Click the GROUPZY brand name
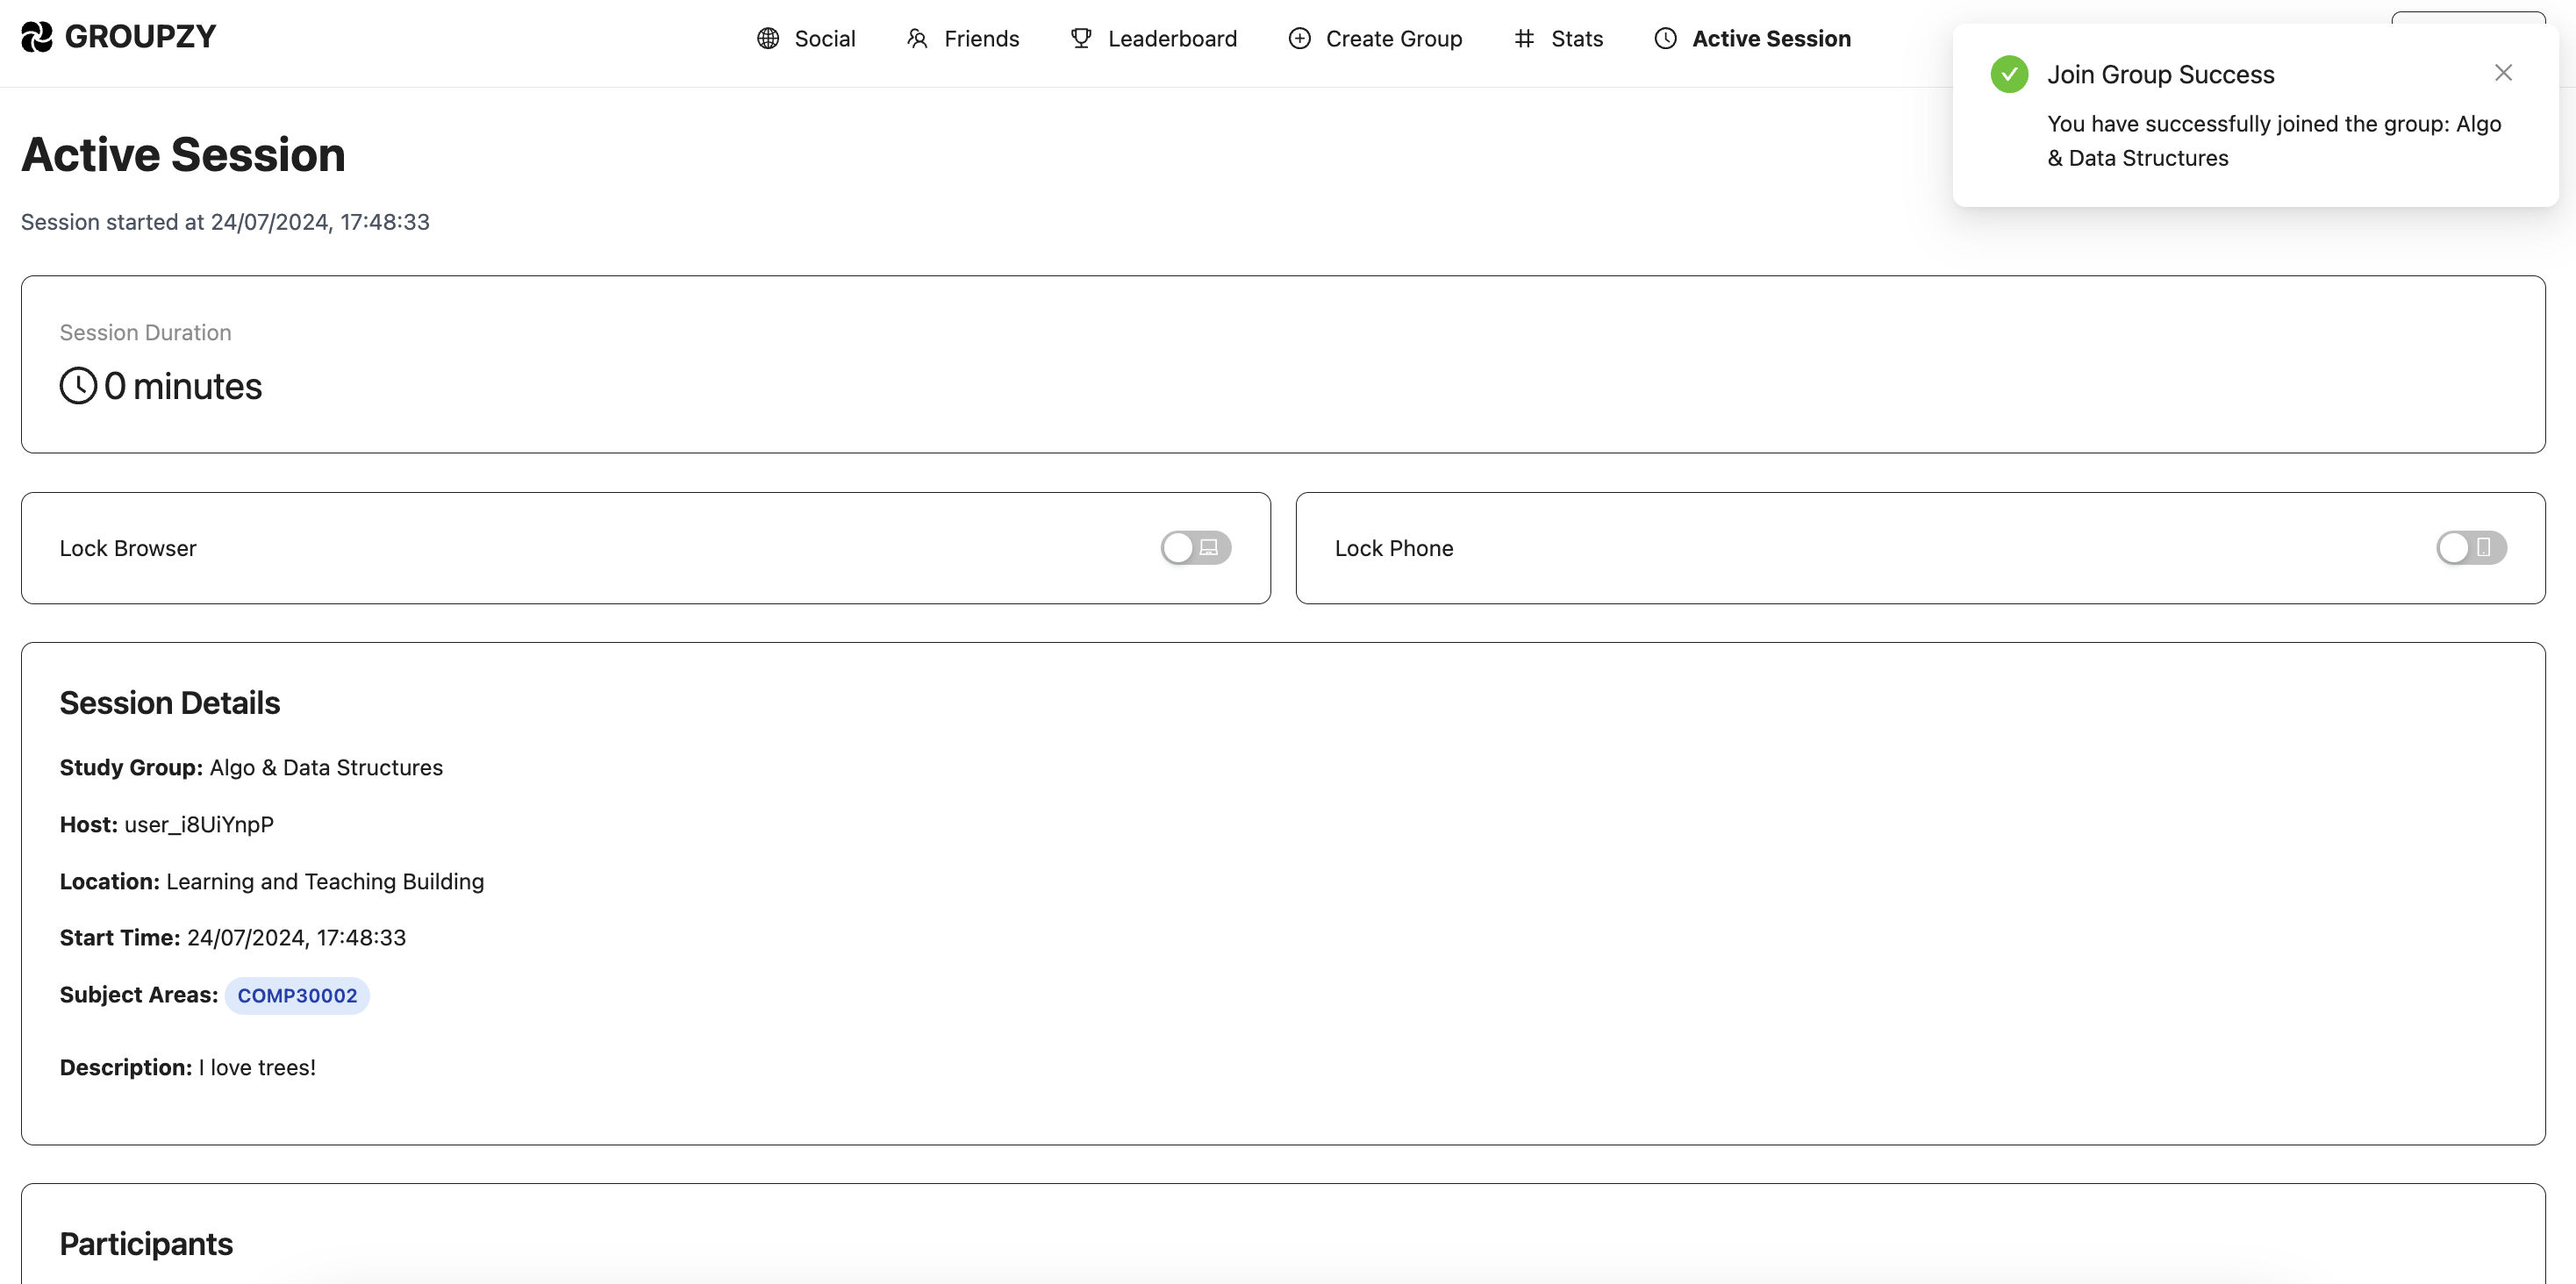The image size is (2576, 1284). [140, 37]
